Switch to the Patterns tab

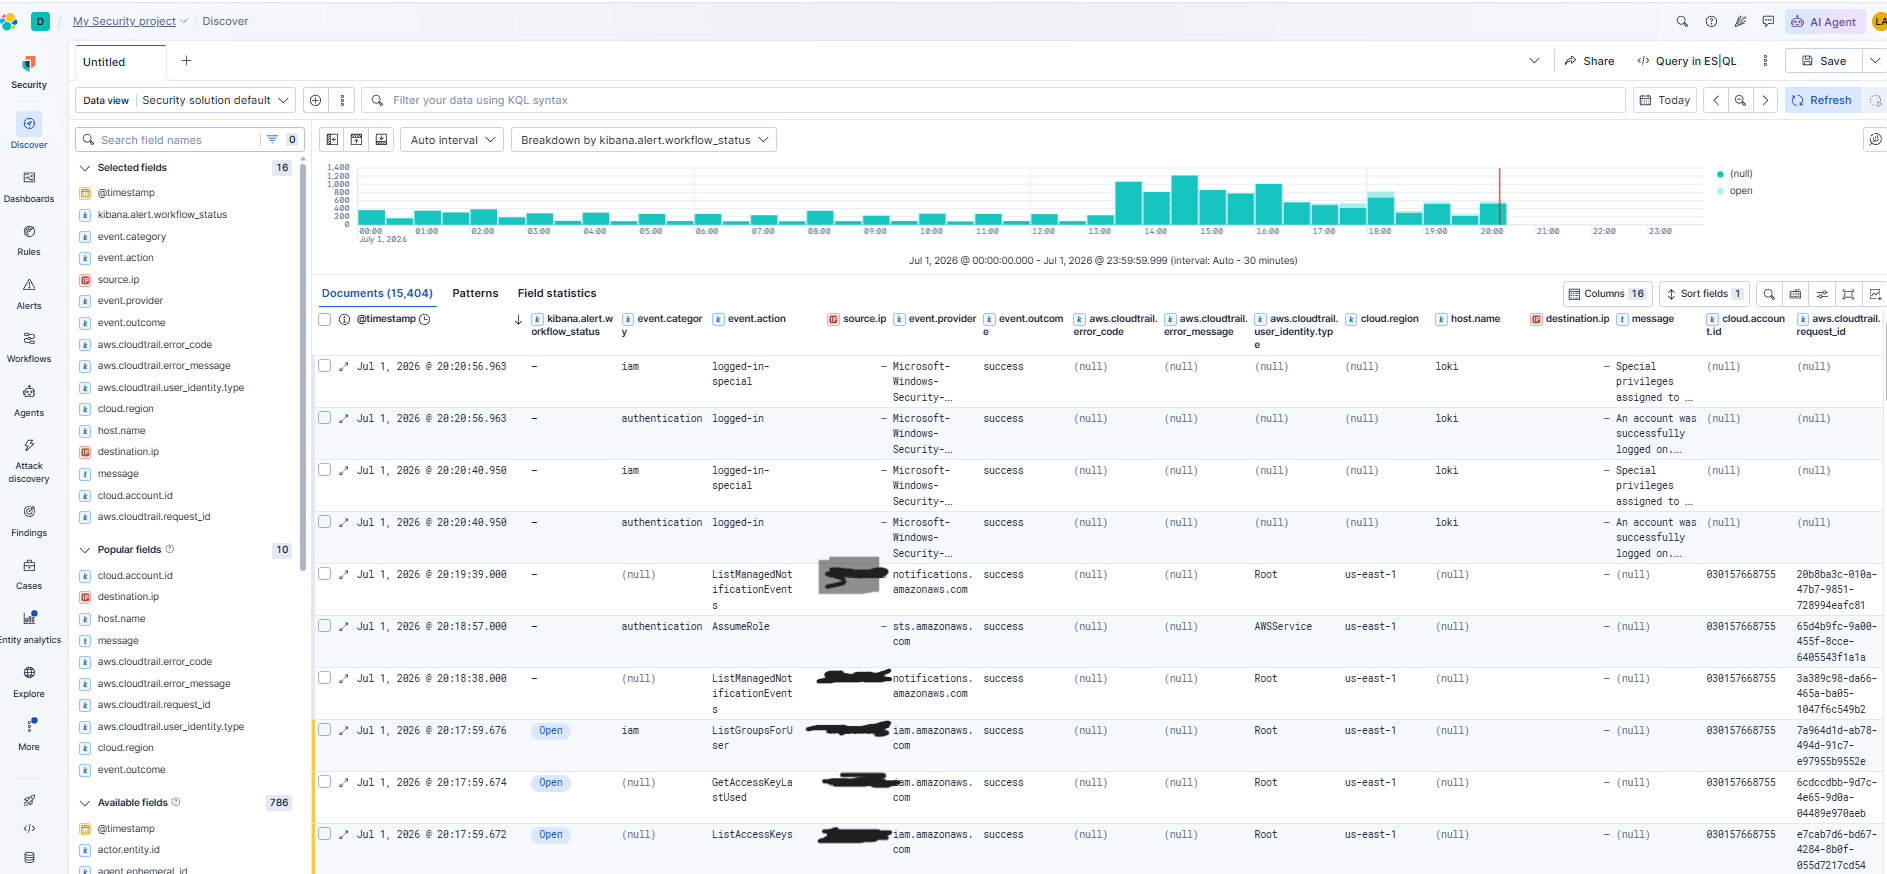click(x=475, y=293)
